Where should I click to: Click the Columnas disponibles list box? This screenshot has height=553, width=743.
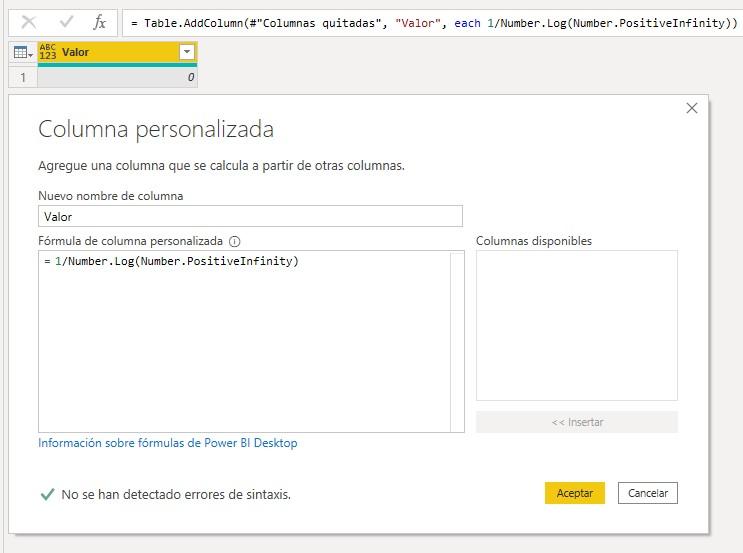click(x=576, y=325)
